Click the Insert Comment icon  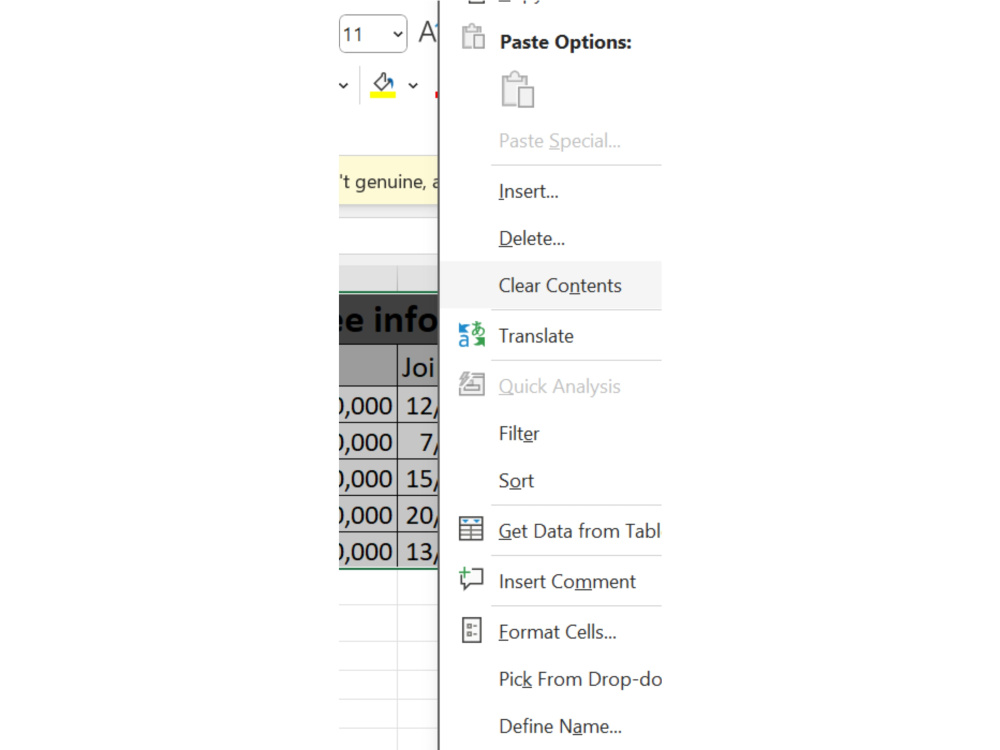click(471, 579)
